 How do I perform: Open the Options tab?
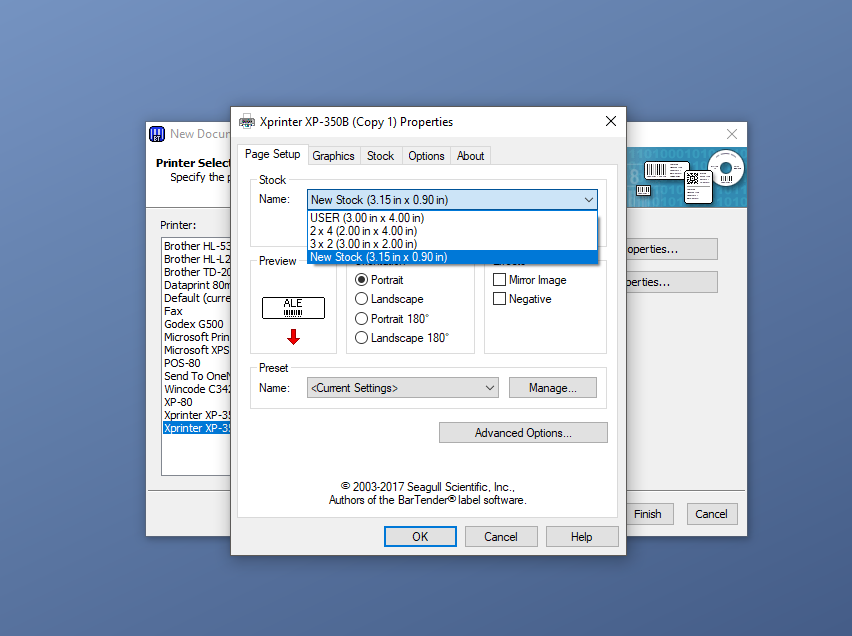tap(426, 156)
